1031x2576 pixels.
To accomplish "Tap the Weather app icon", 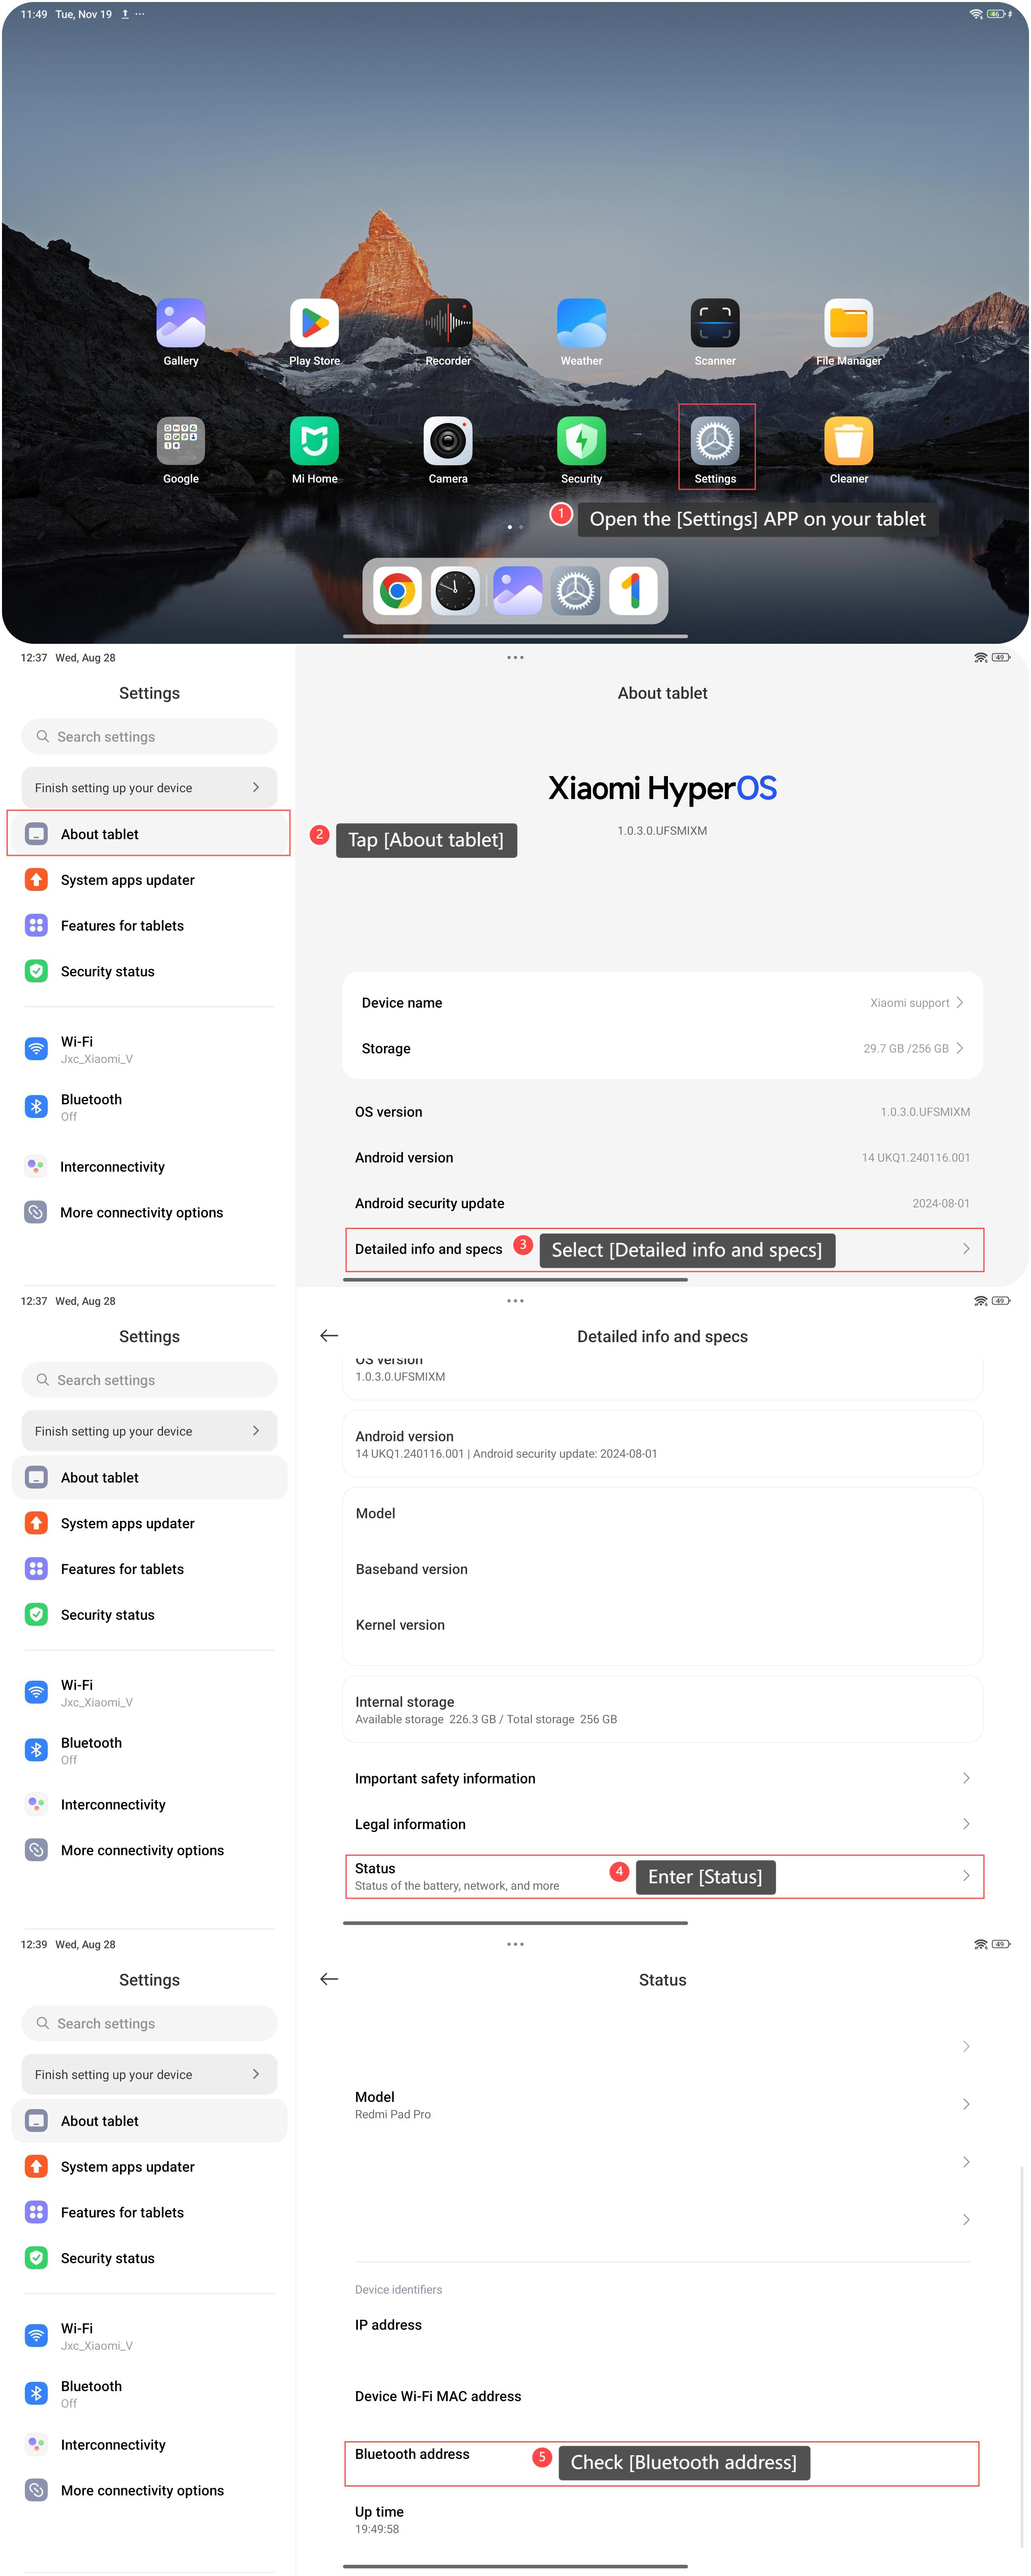I will click(x=581, y=323).
